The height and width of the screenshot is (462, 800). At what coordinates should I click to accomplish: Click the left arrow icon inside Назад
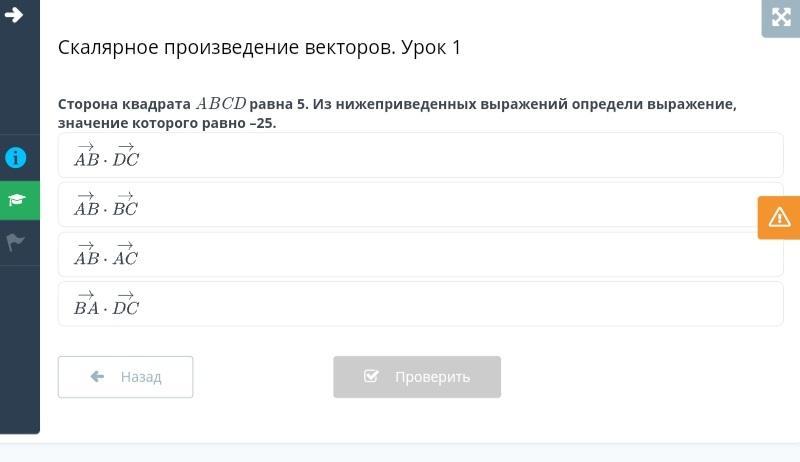[97, 377]
